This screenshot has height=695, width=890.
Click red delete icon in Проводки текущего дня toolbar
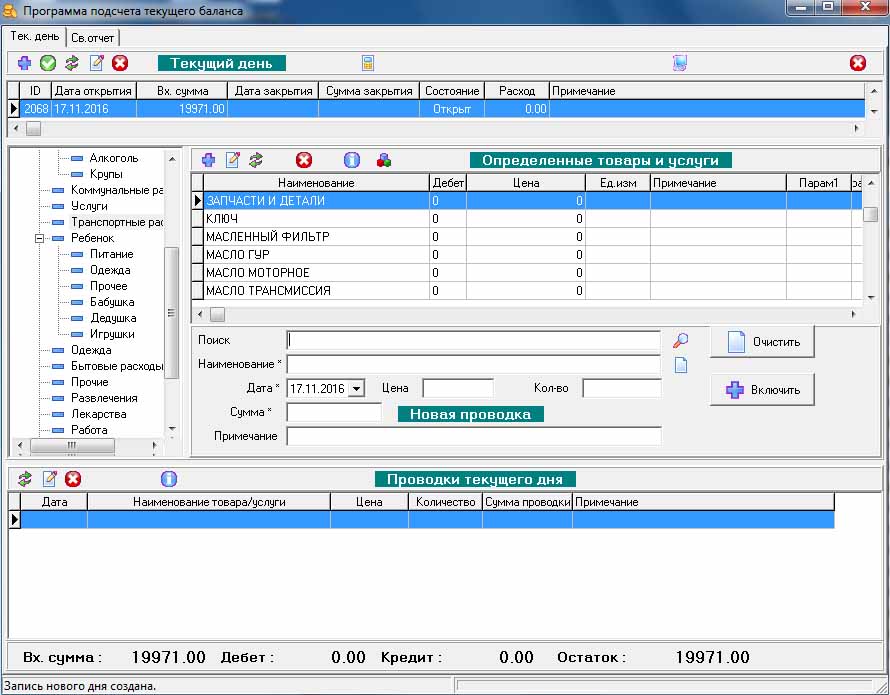pyautogui.click(x=73, y=479)
